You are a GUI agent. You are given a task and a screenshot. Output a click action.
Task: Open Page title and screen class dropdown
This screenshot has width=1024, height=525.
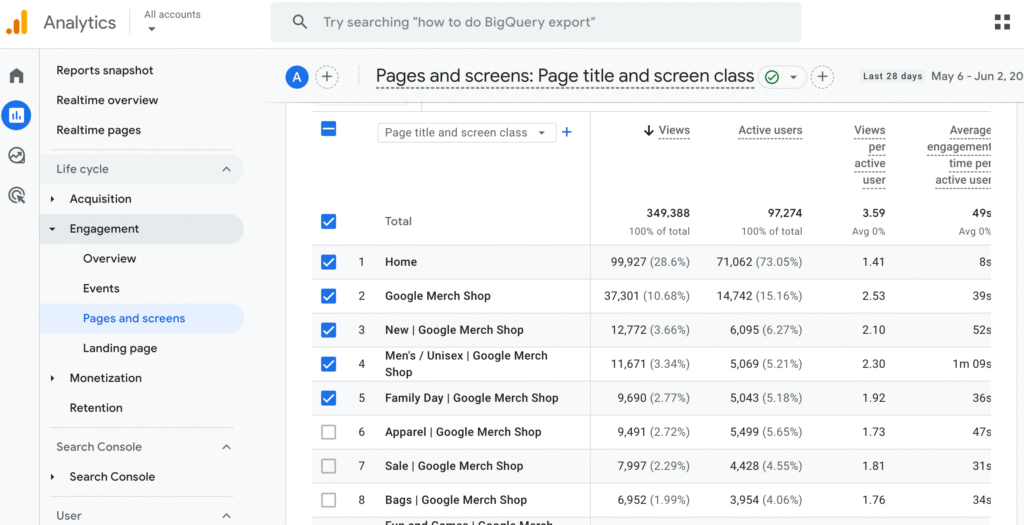tap(467, 133)
